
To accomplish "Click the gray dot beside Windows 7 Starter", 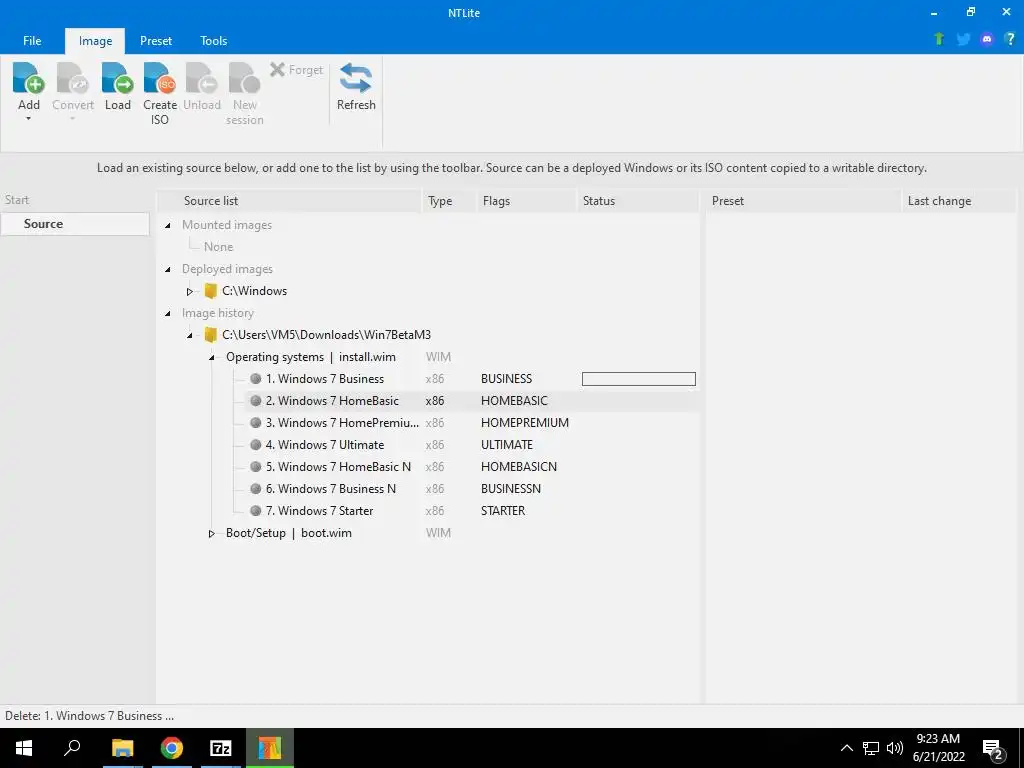I will (255, 511).
